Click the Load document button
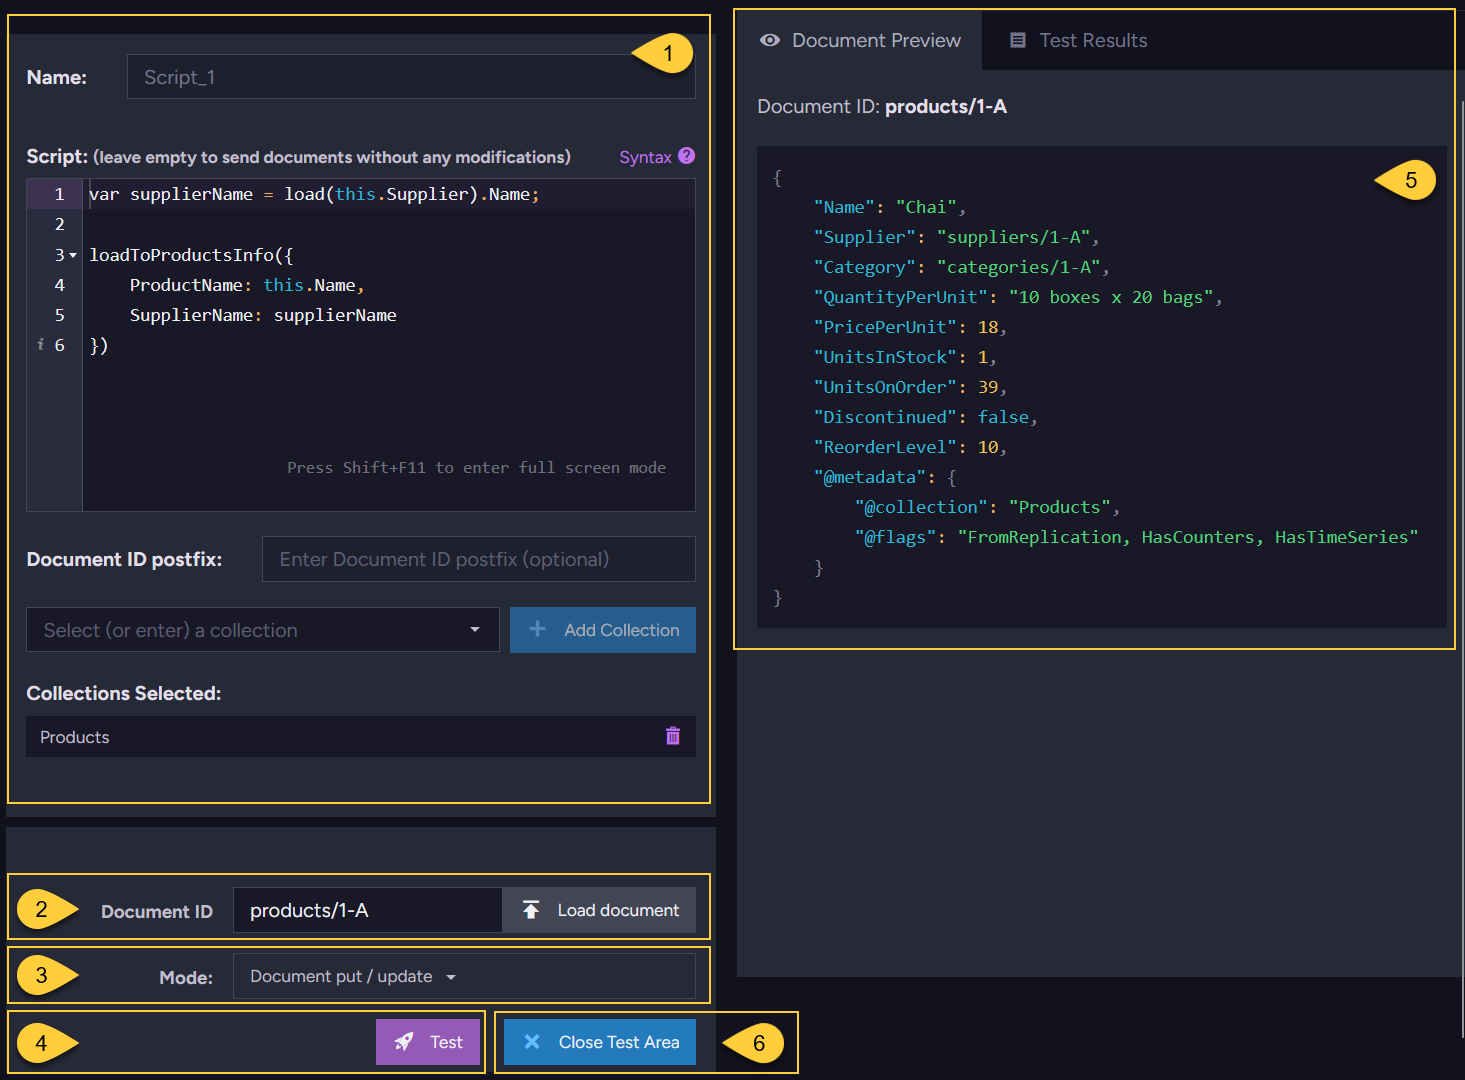 (599, 910)
